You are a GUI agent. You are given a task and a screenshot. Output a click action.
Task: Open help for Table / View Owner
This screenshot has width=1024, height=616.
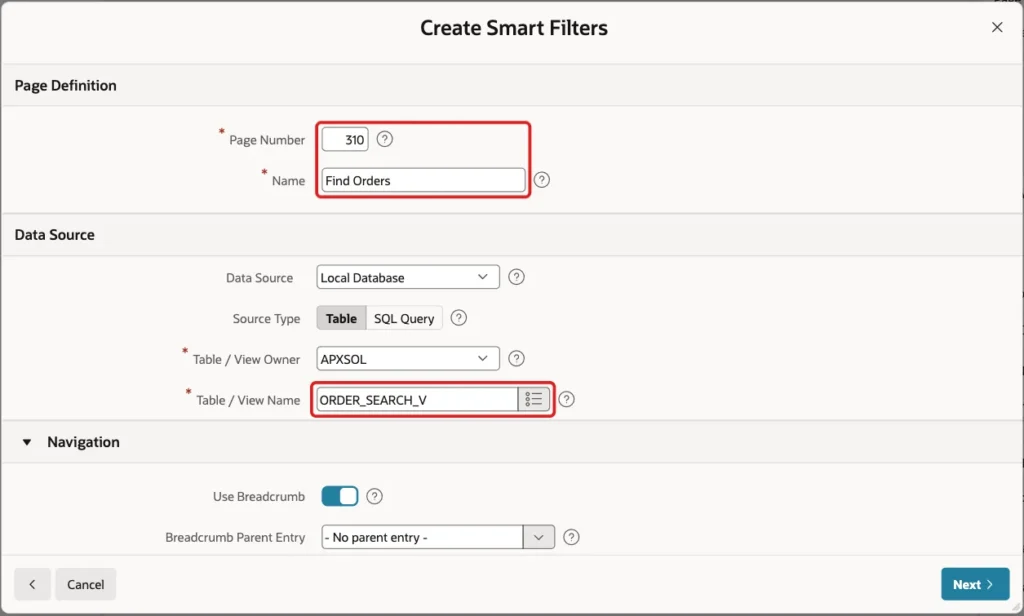point(516,359)
